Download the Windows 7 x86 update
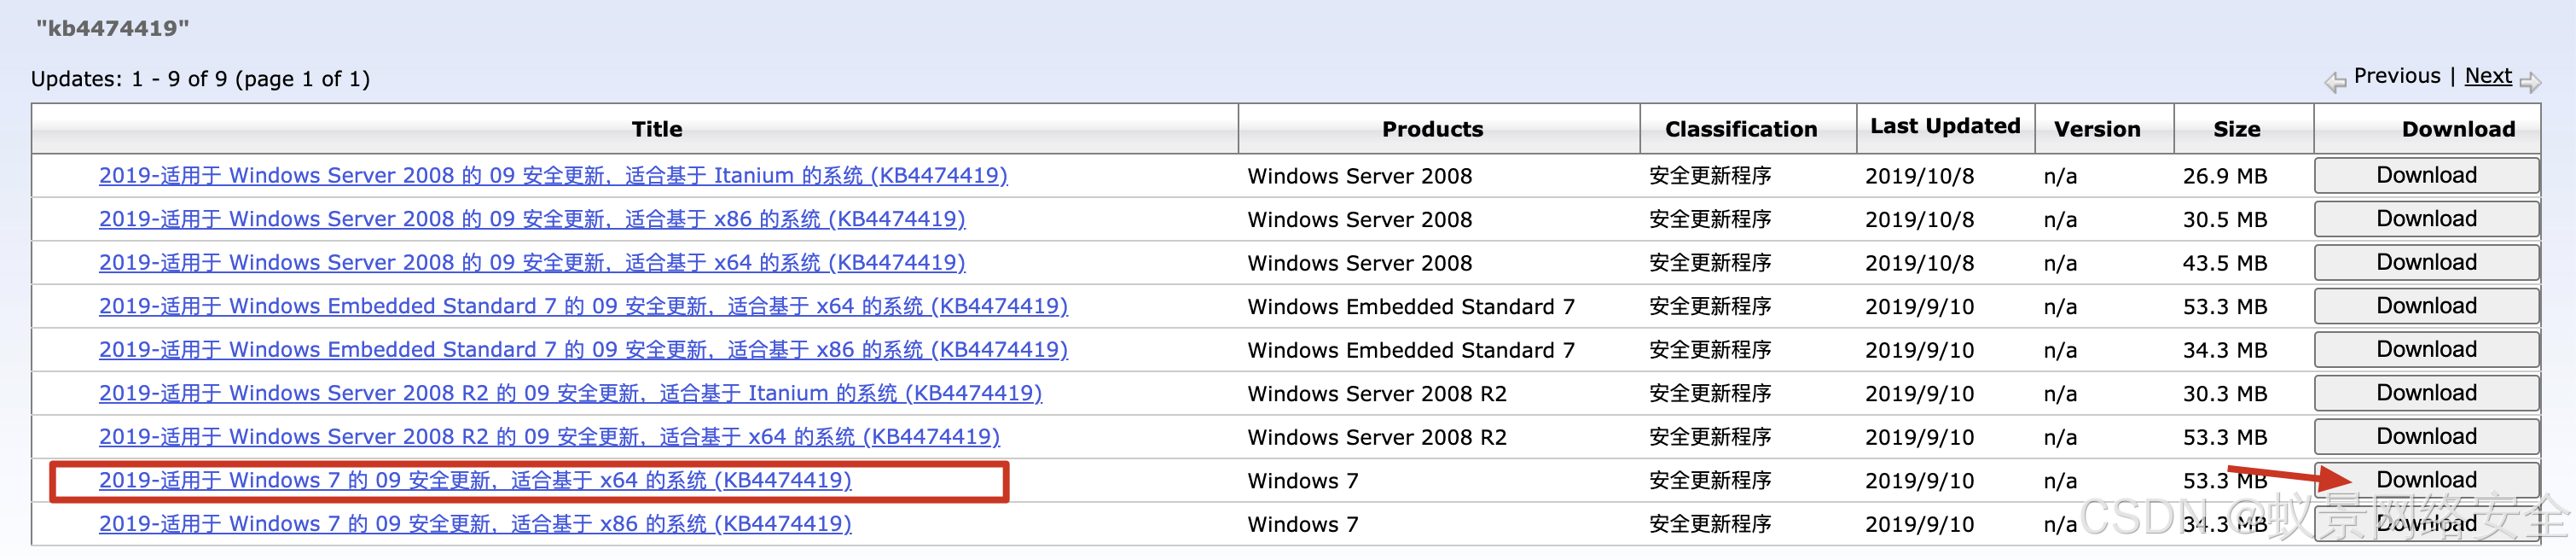2576x560 pixels. pyautogui.click(x=2426, y=524)
